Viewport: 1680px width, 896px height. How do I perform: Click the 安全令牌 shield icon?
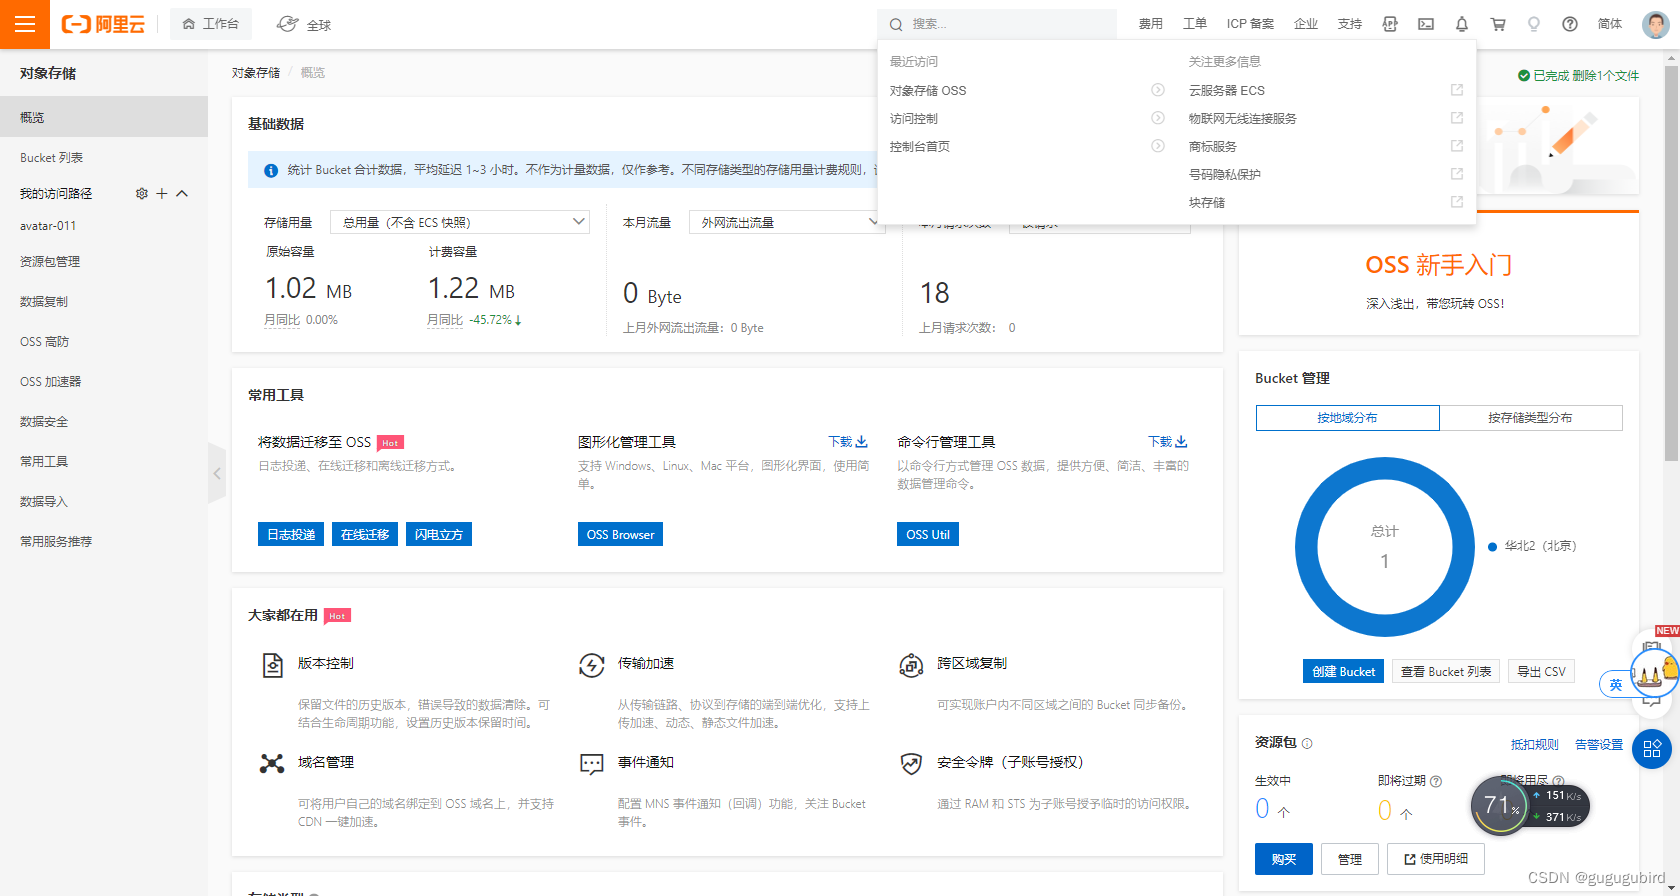coord(911,764)
